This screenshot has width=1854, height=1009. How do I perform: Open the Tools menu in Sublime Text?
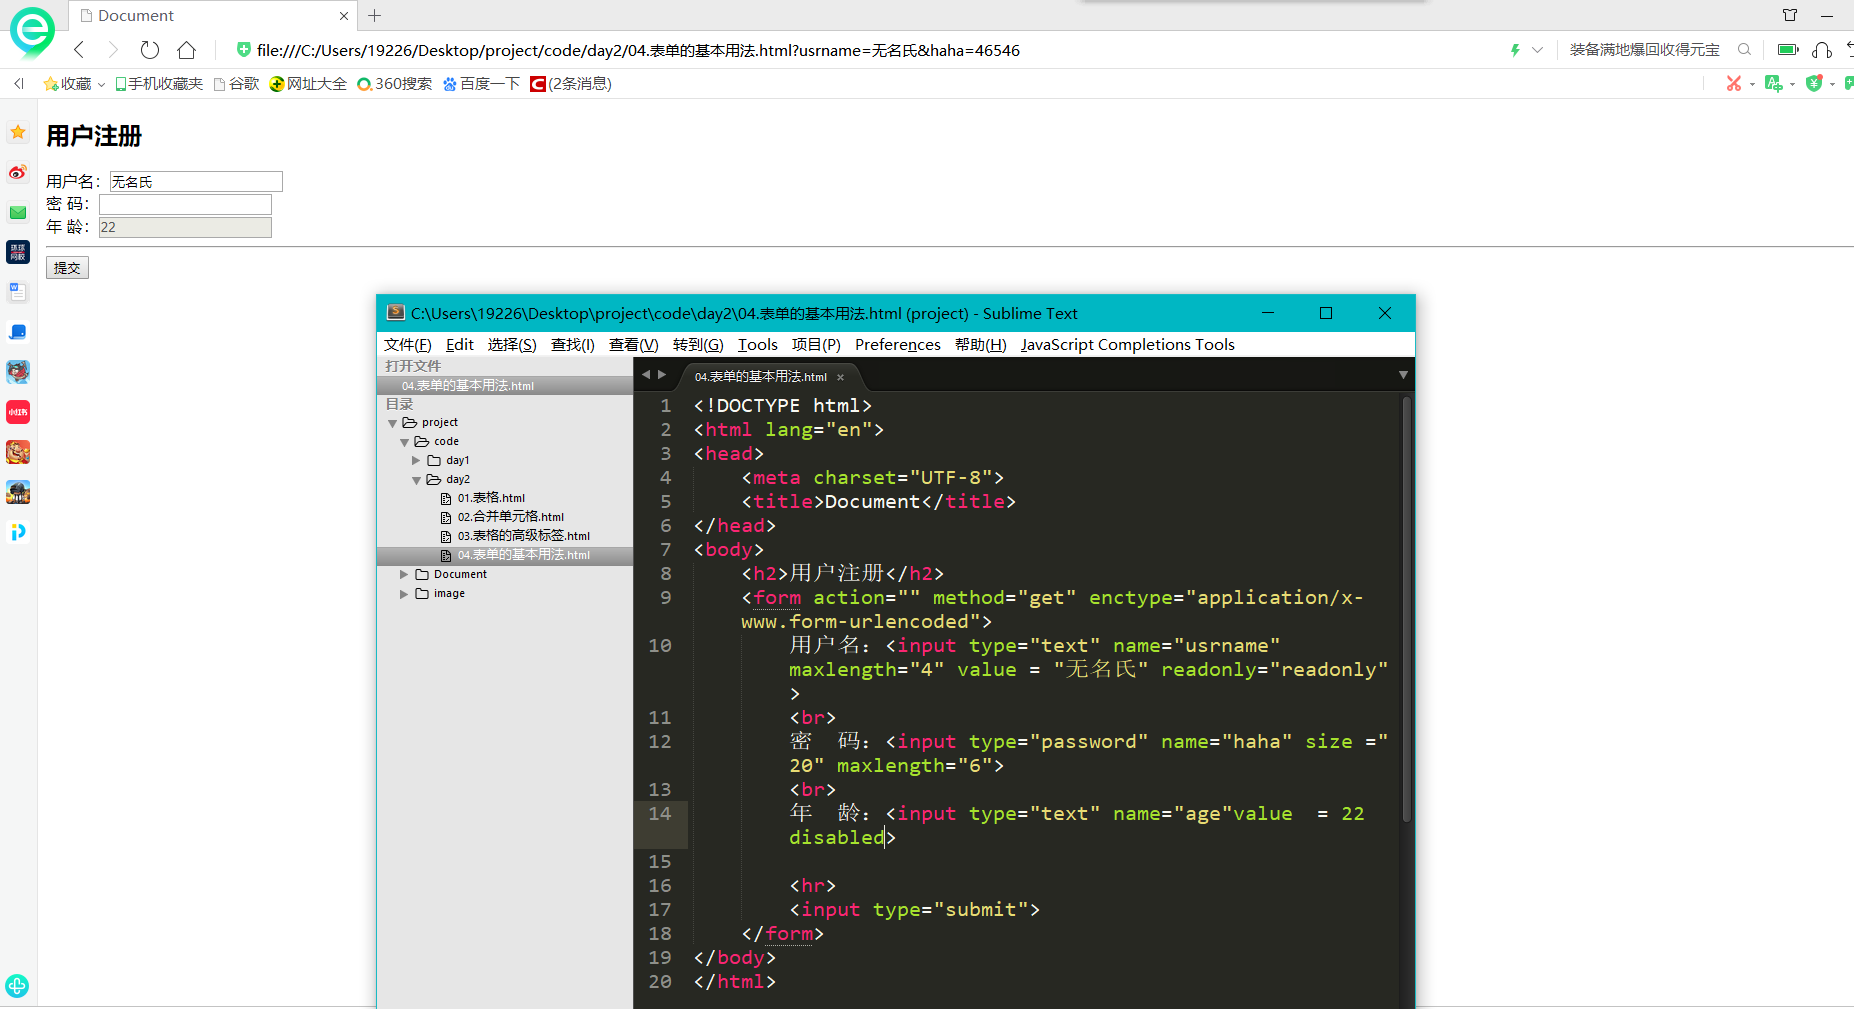click(758, 345)
